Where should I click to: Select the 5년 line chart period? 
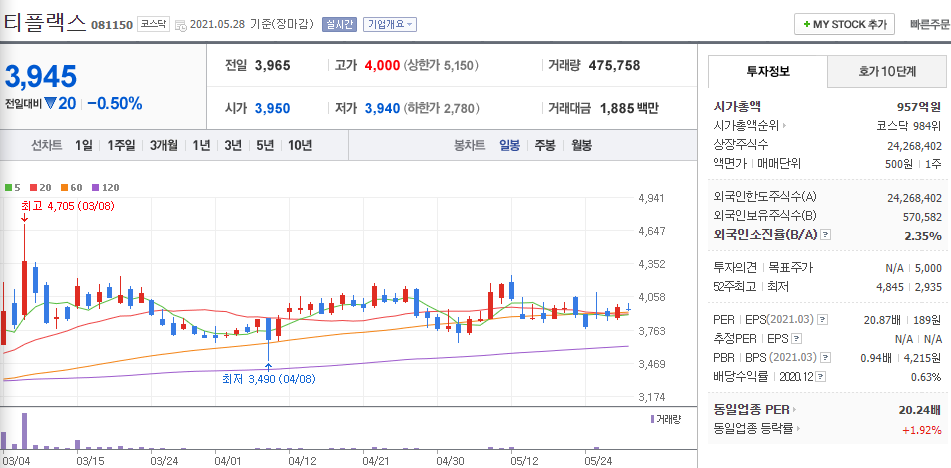pyautogui.click(x=265, y=145)
